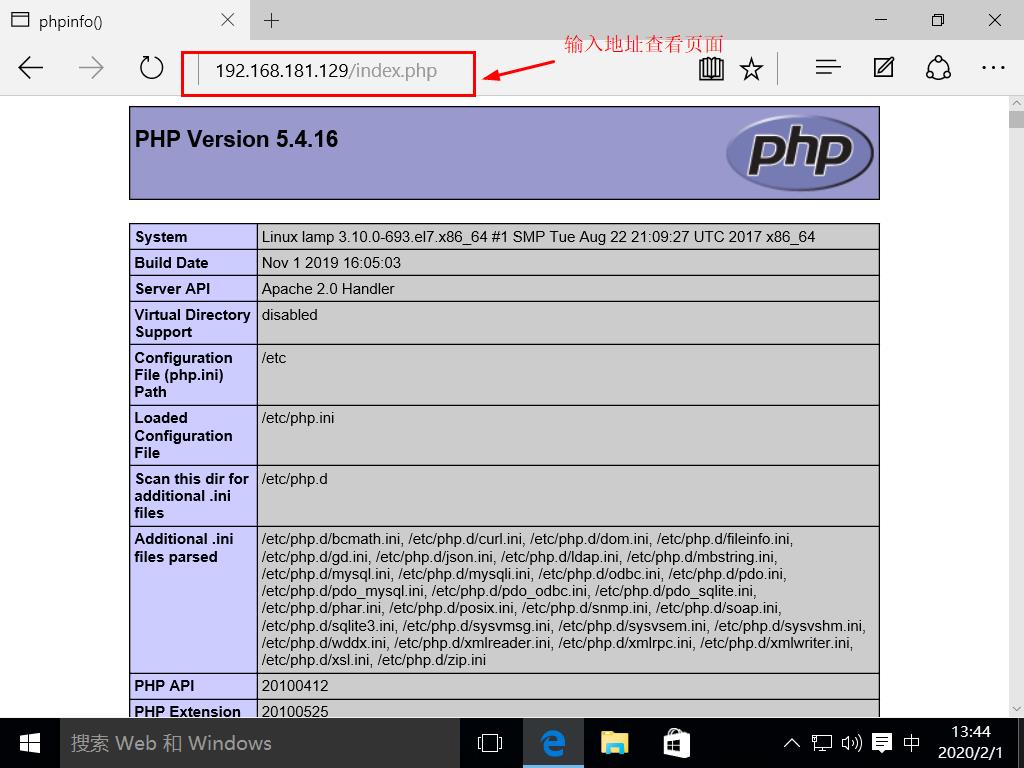The height and width of the screenshot is (768, 1024).
Task: Click the System row label
Action: pyautogui.click(x=161, y=237)
